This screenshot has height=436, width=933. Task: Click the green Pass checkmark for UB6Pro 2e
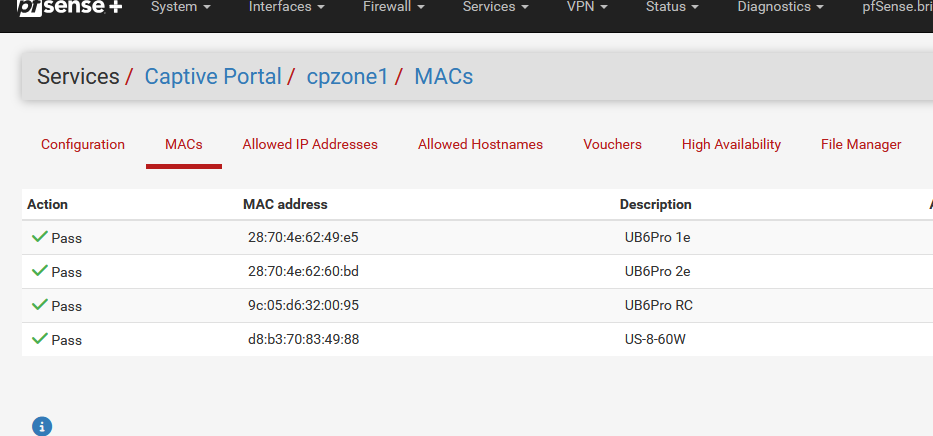[x=40, y=271]
